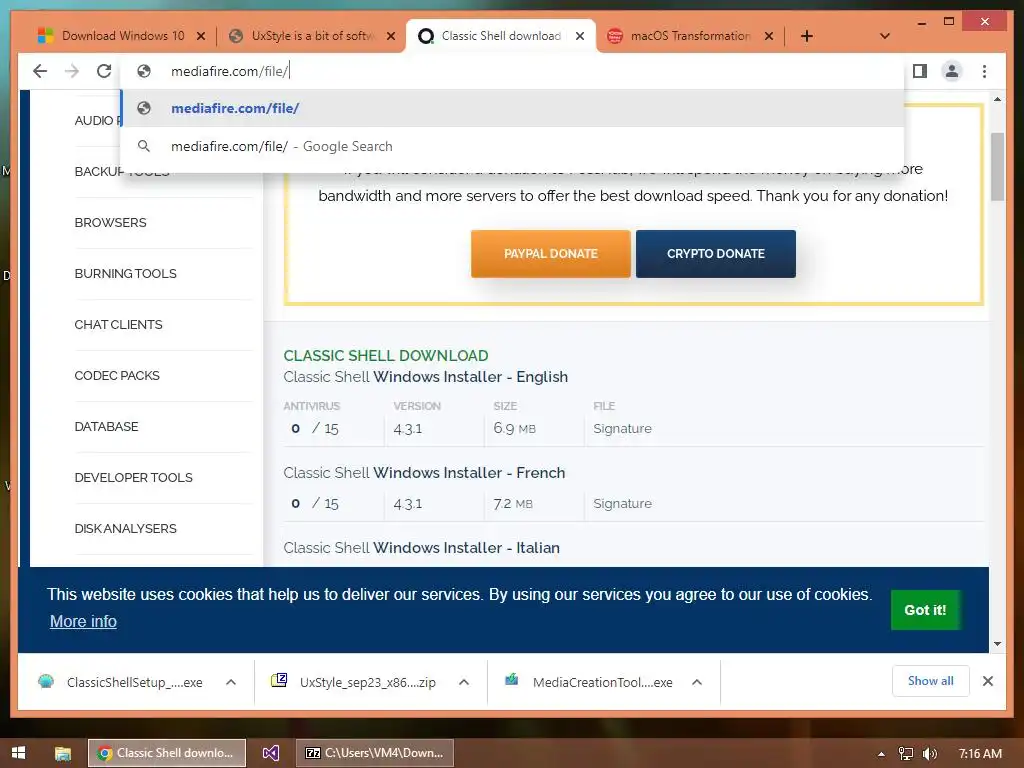This screenshot has height=768, width=1024.
Task: Click the 7:16 AM clock
Action: tap(980, 754)
